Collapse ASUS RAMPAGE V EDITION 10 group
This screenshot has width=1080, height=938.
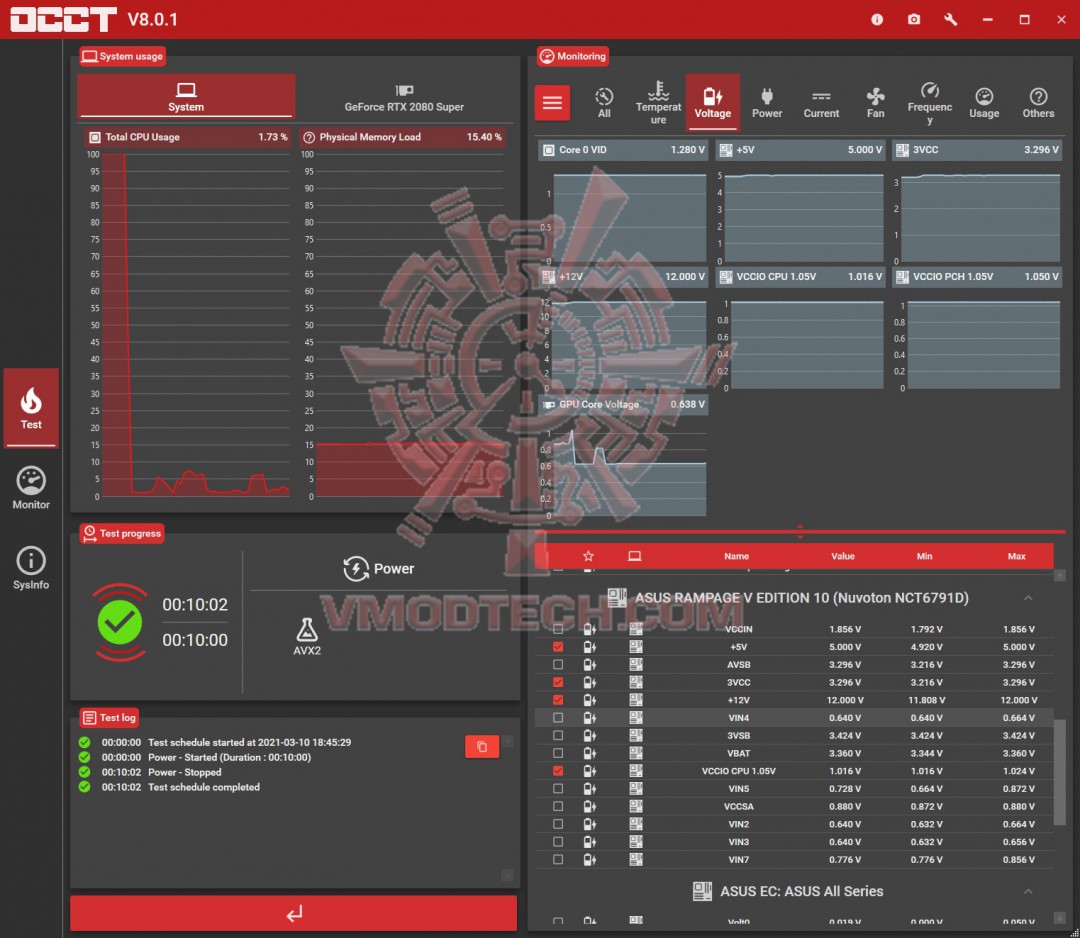[x=1028, y=598]
